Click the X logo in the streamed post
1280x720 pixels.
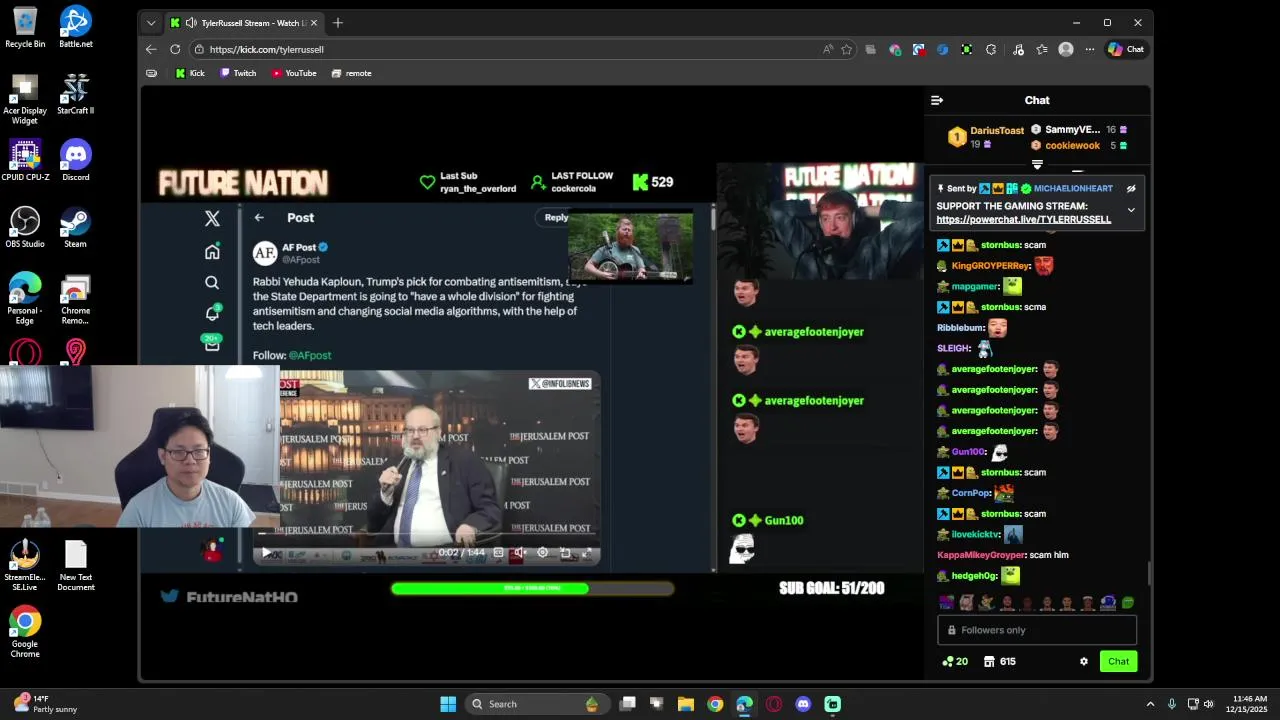coord(212,218)
